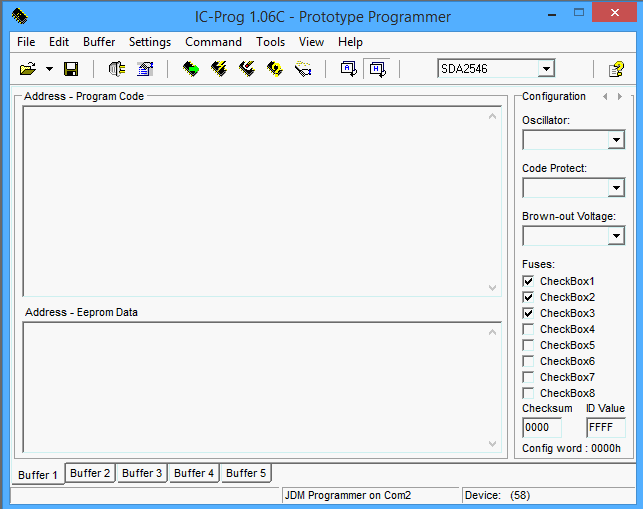The width and height of the screenshot is (643, 509).
Task: Enable CheckBox8 fuse
Action: (528, 393)
